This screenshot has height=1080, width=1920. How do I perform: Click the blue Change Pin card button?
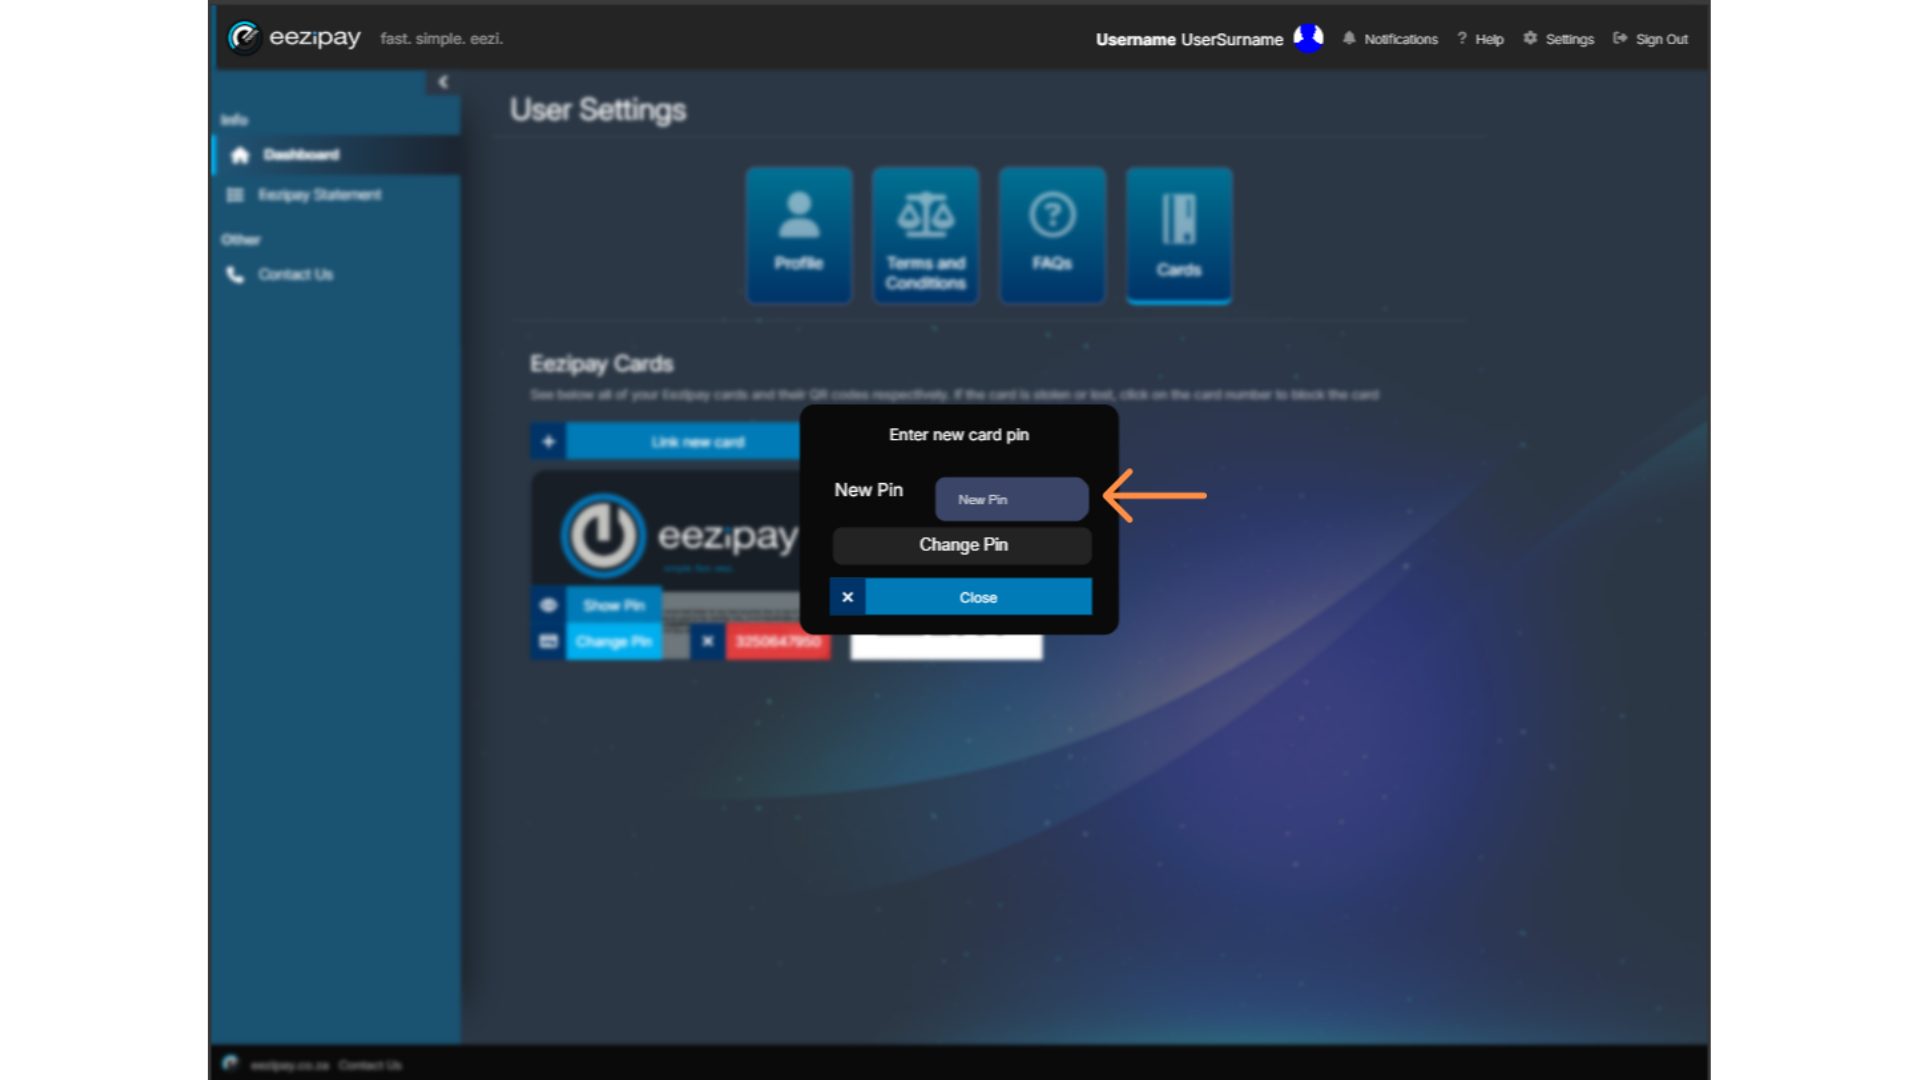click(614, 641)
